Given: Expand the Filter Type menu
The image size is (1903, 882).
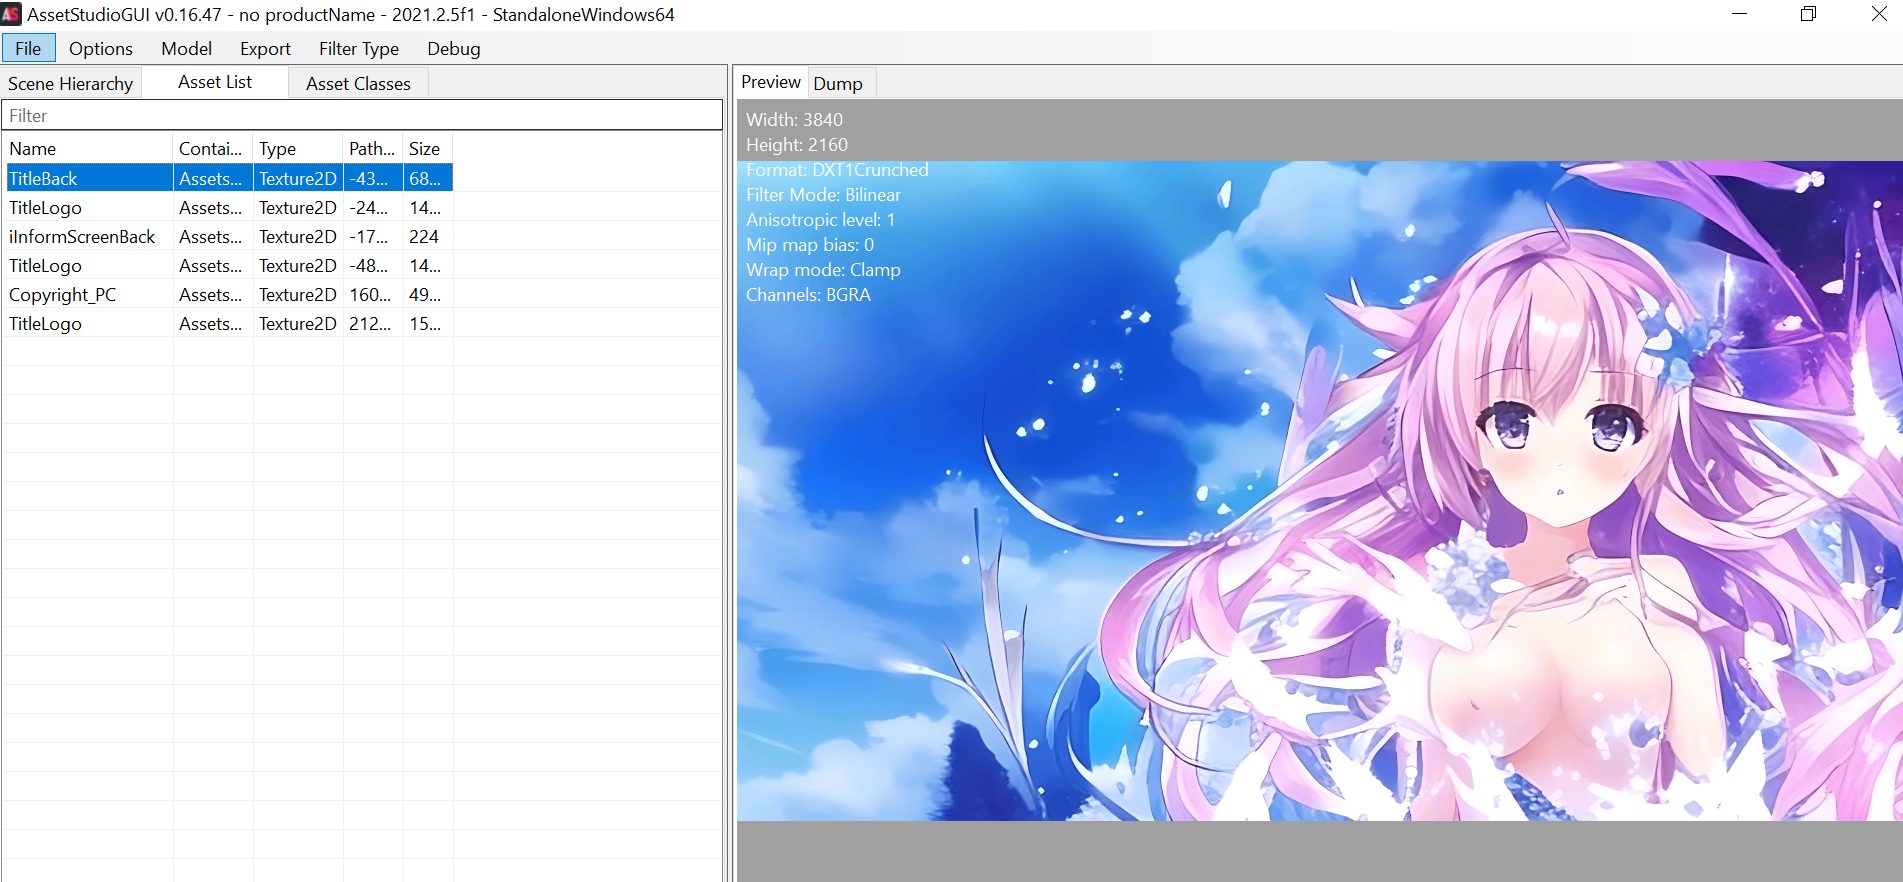Looking at the screenshot, I should point(358,48).
